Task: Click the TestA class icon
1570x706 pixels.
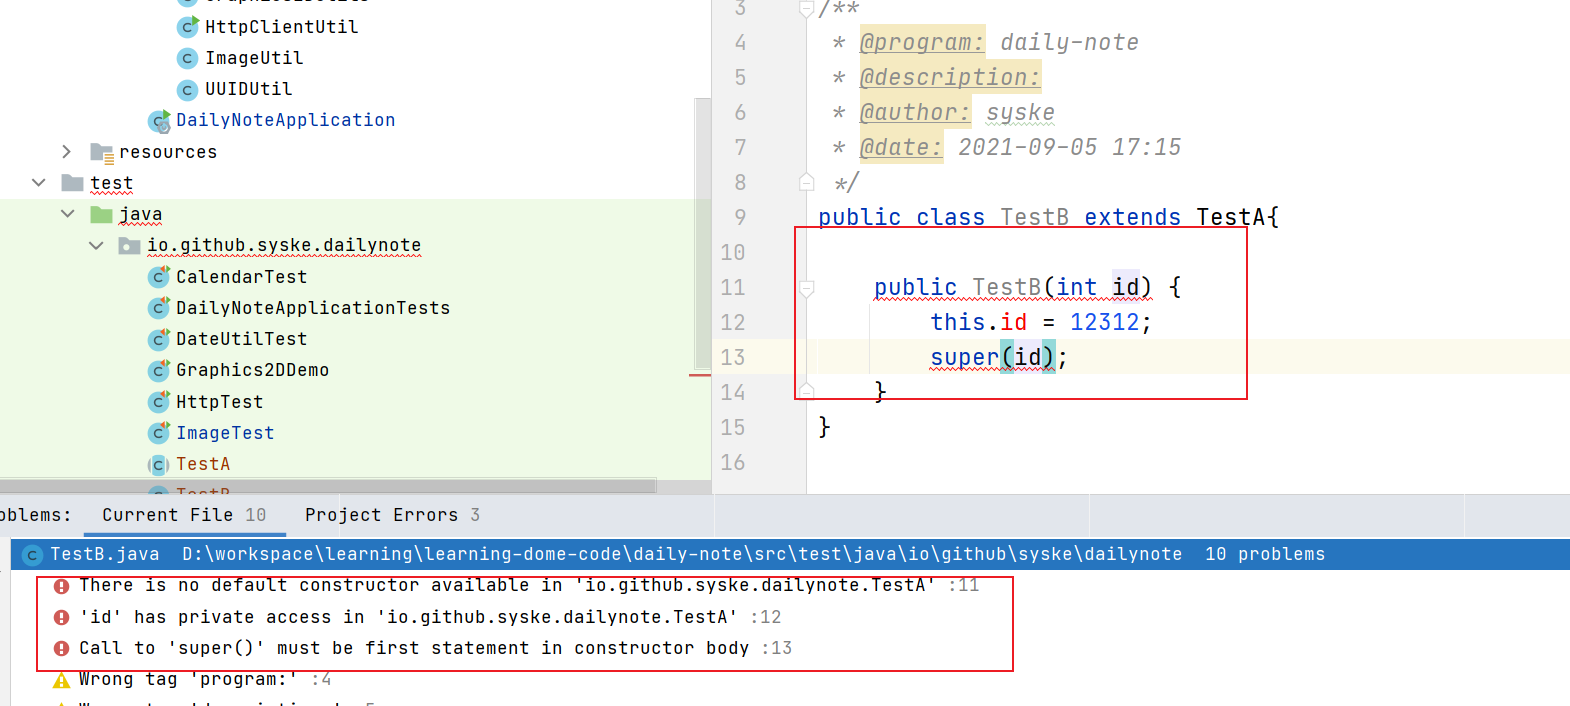Action: (158, 464)
